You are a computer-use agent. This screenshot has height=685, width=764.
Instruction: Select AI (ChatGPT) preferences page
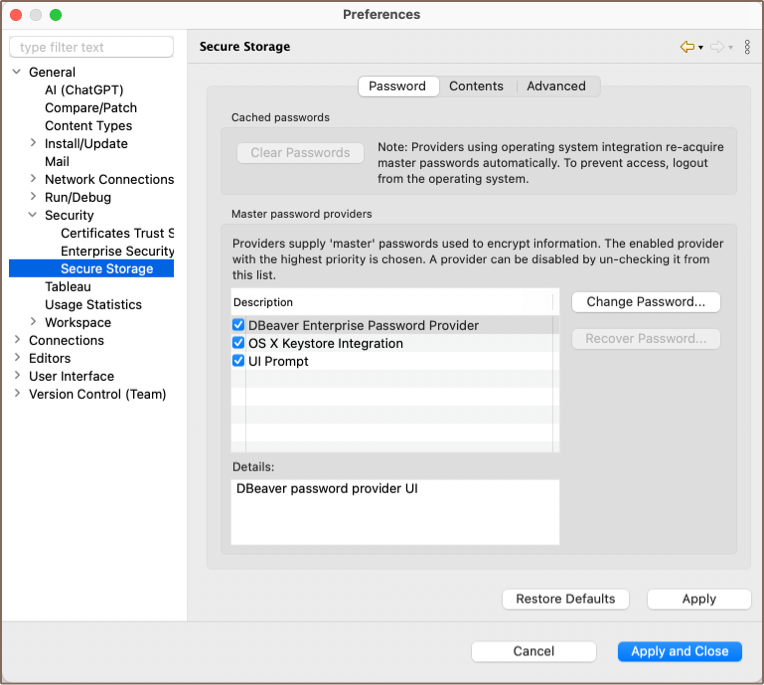point(84,90)
